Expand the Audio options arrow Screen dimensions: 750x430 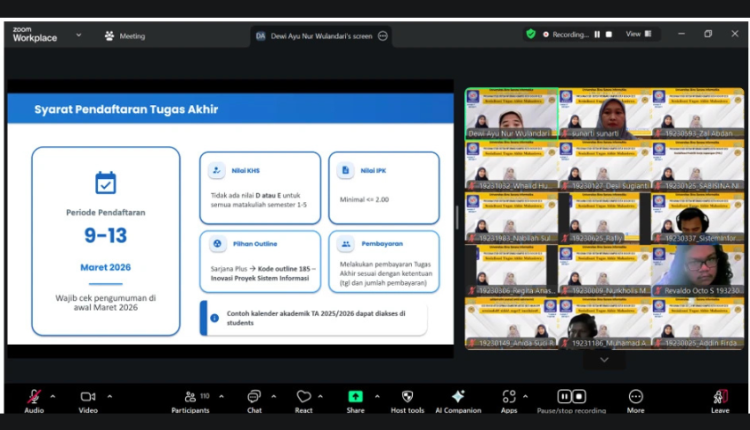point(53,397)
